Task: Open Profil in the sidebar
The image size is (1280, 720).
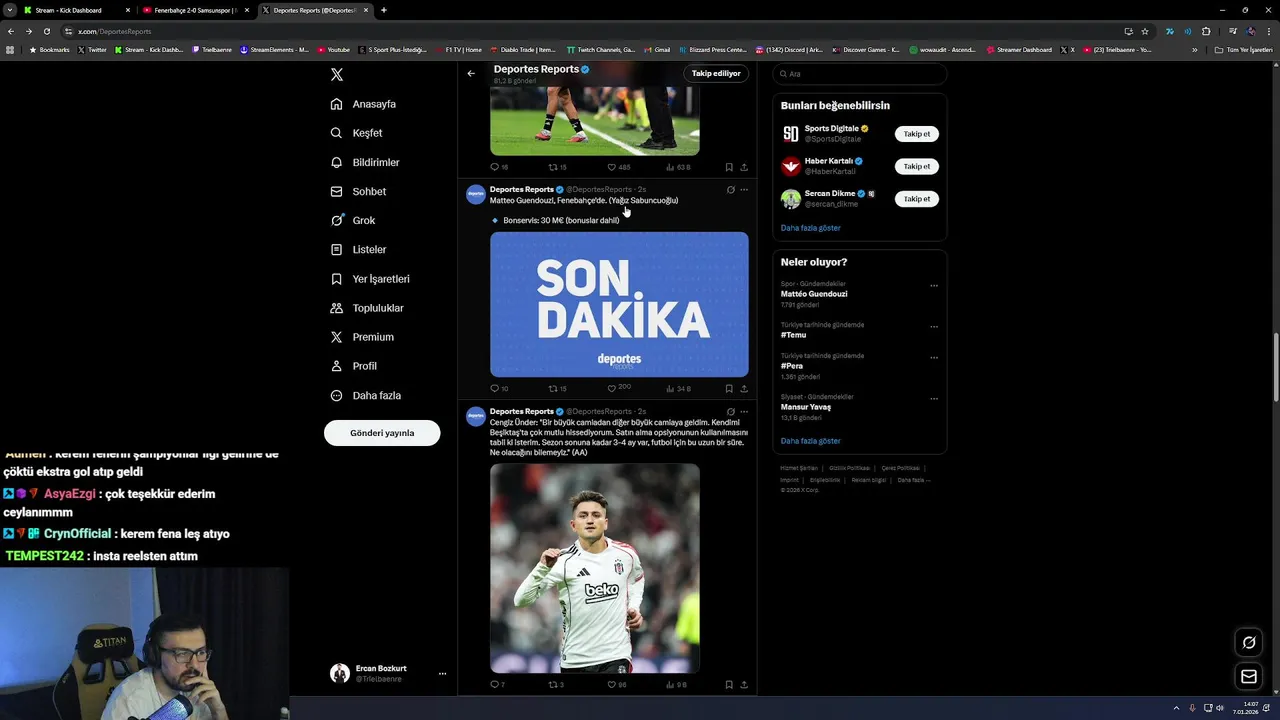Action: [353, 366]
